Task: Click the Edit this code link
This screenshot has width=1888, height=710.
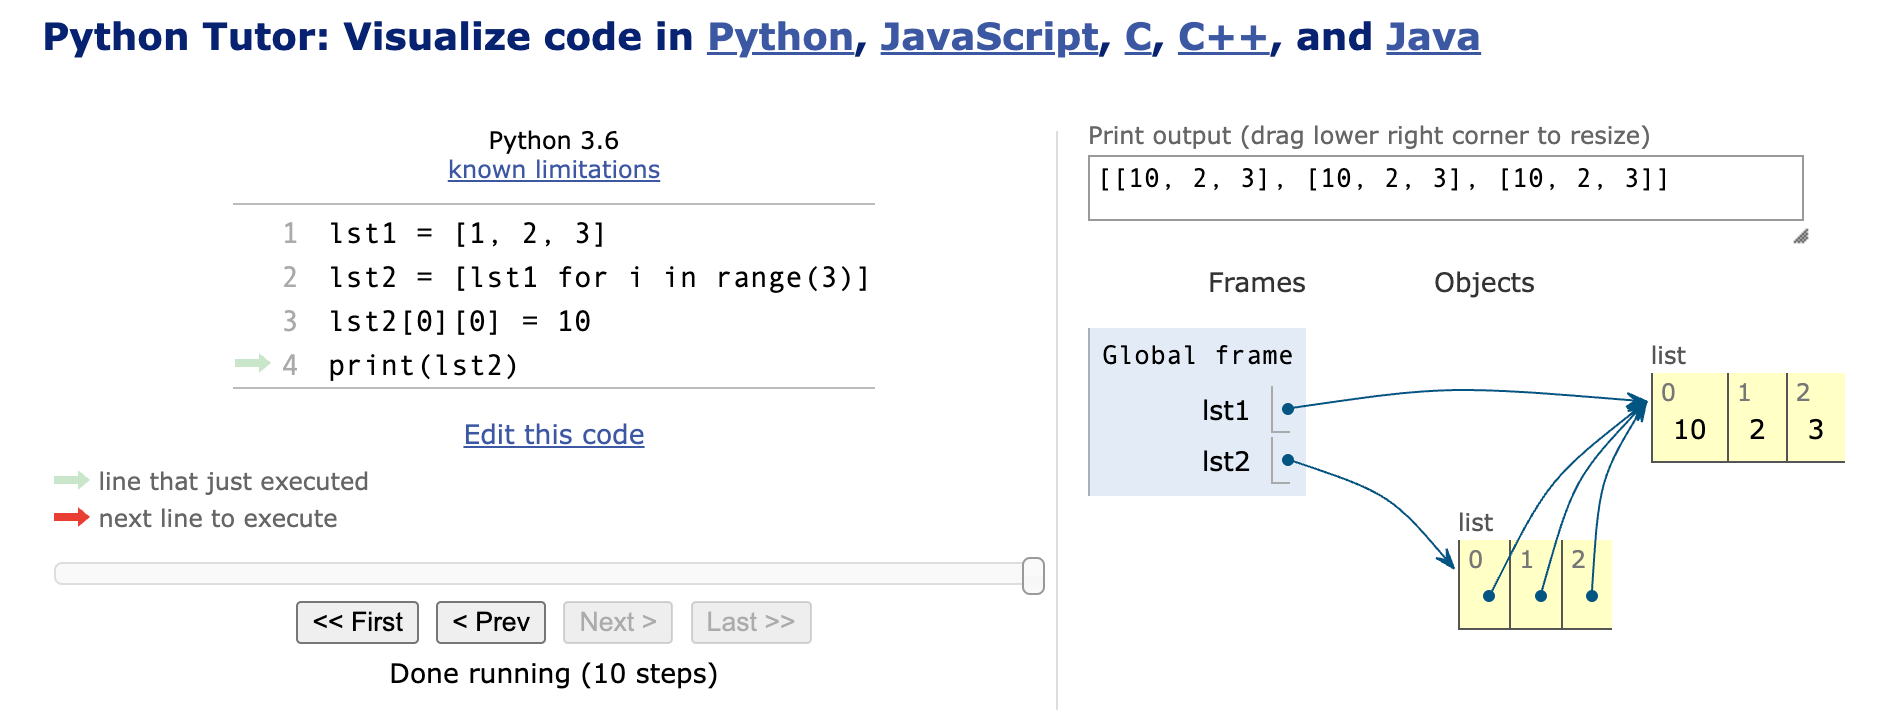Action: pyautogui.click(x=554, y=435)
